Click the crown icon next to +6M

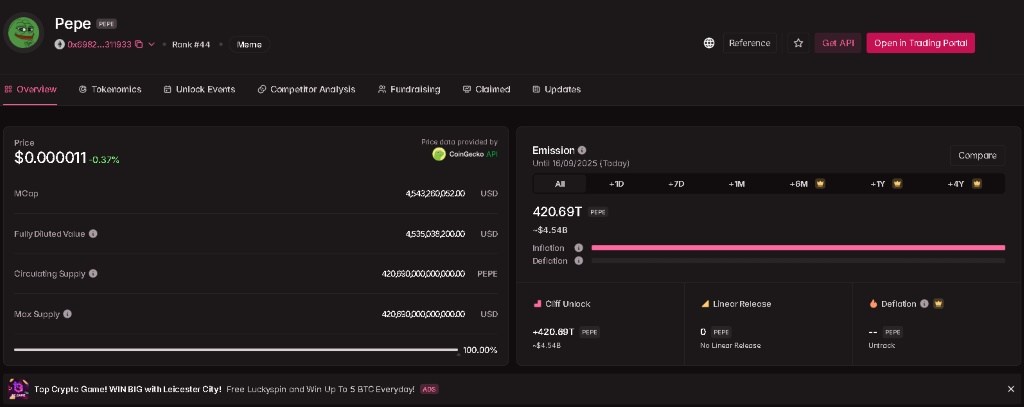click(820, 184)
